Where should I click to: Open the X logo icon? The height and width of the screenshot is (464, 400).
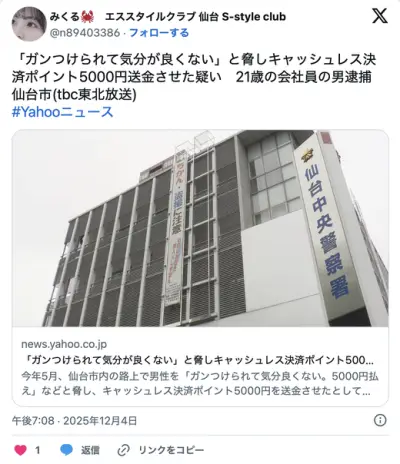(380, 16)
